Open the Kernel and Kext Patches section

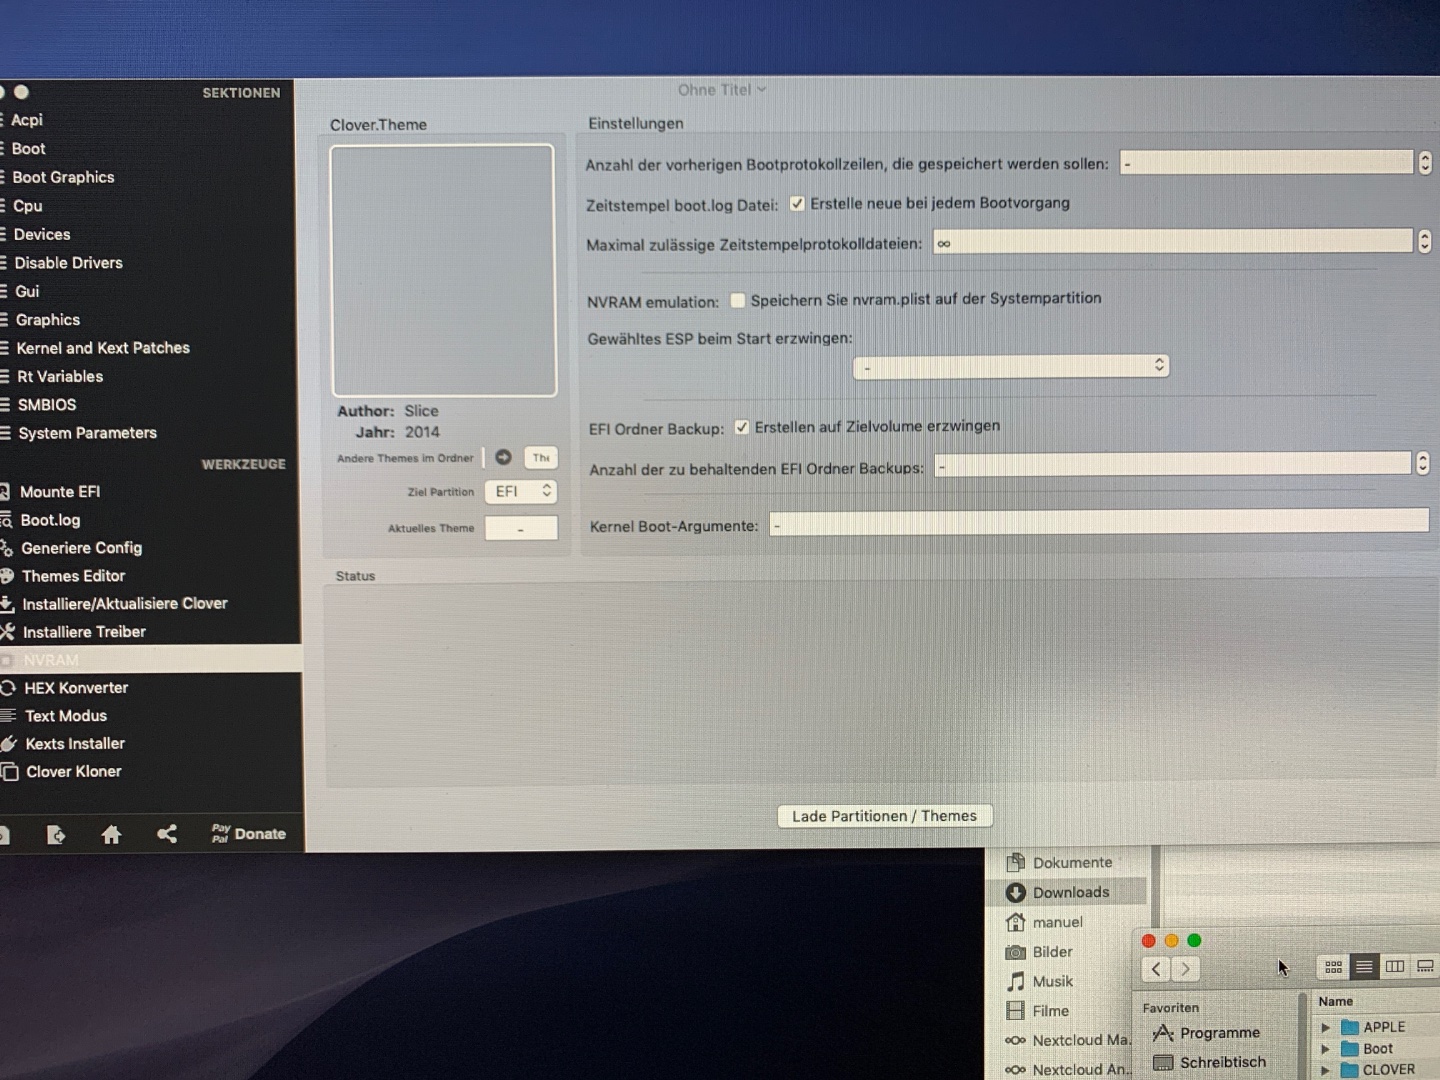102,348
